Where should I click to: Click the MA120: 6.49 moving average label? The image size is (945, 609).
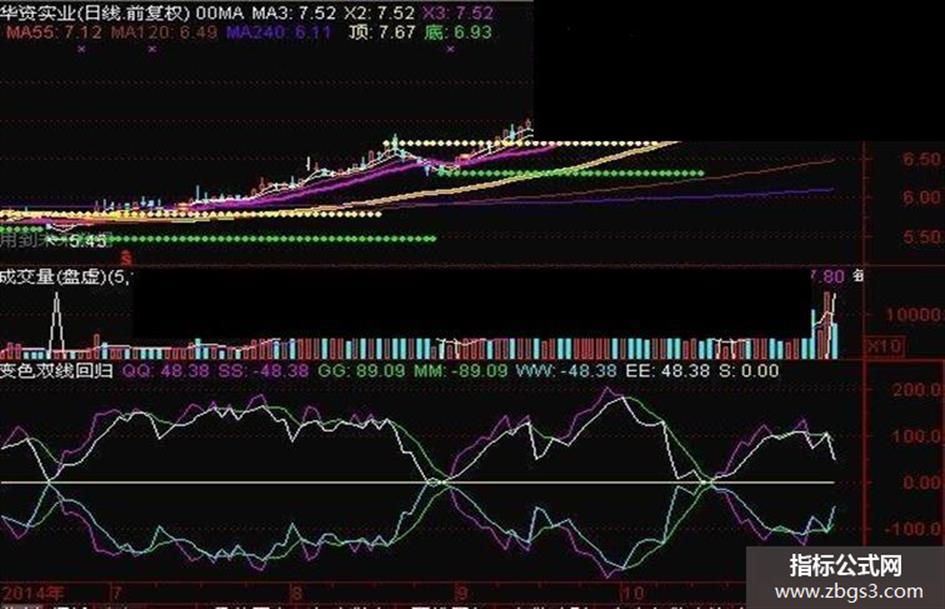pyautogui.click(x=164, y=32)
